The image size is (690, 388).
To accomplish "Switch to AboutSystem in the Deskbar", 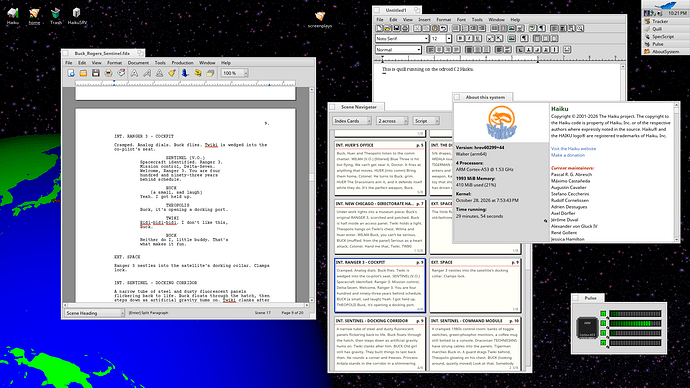I will [665, 51].
